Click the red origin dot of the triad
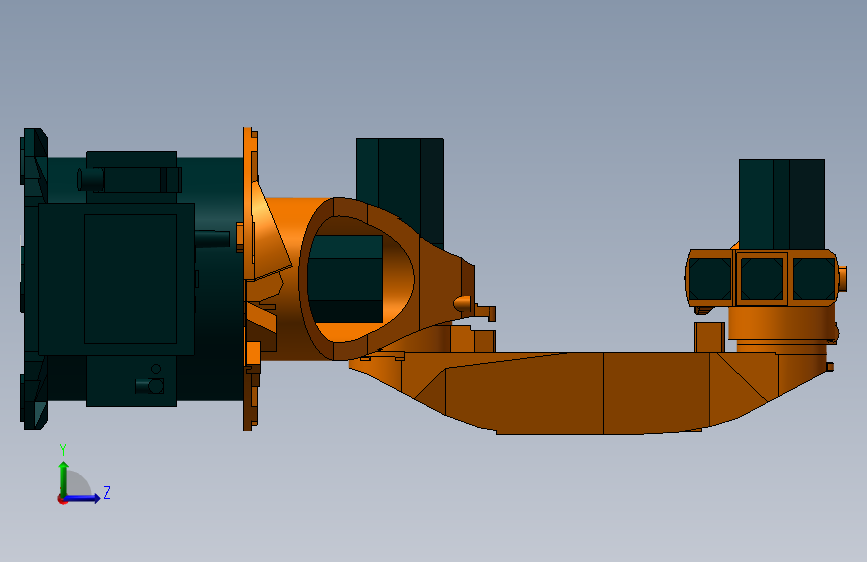 pyautogui.click(x=62, y=499)
